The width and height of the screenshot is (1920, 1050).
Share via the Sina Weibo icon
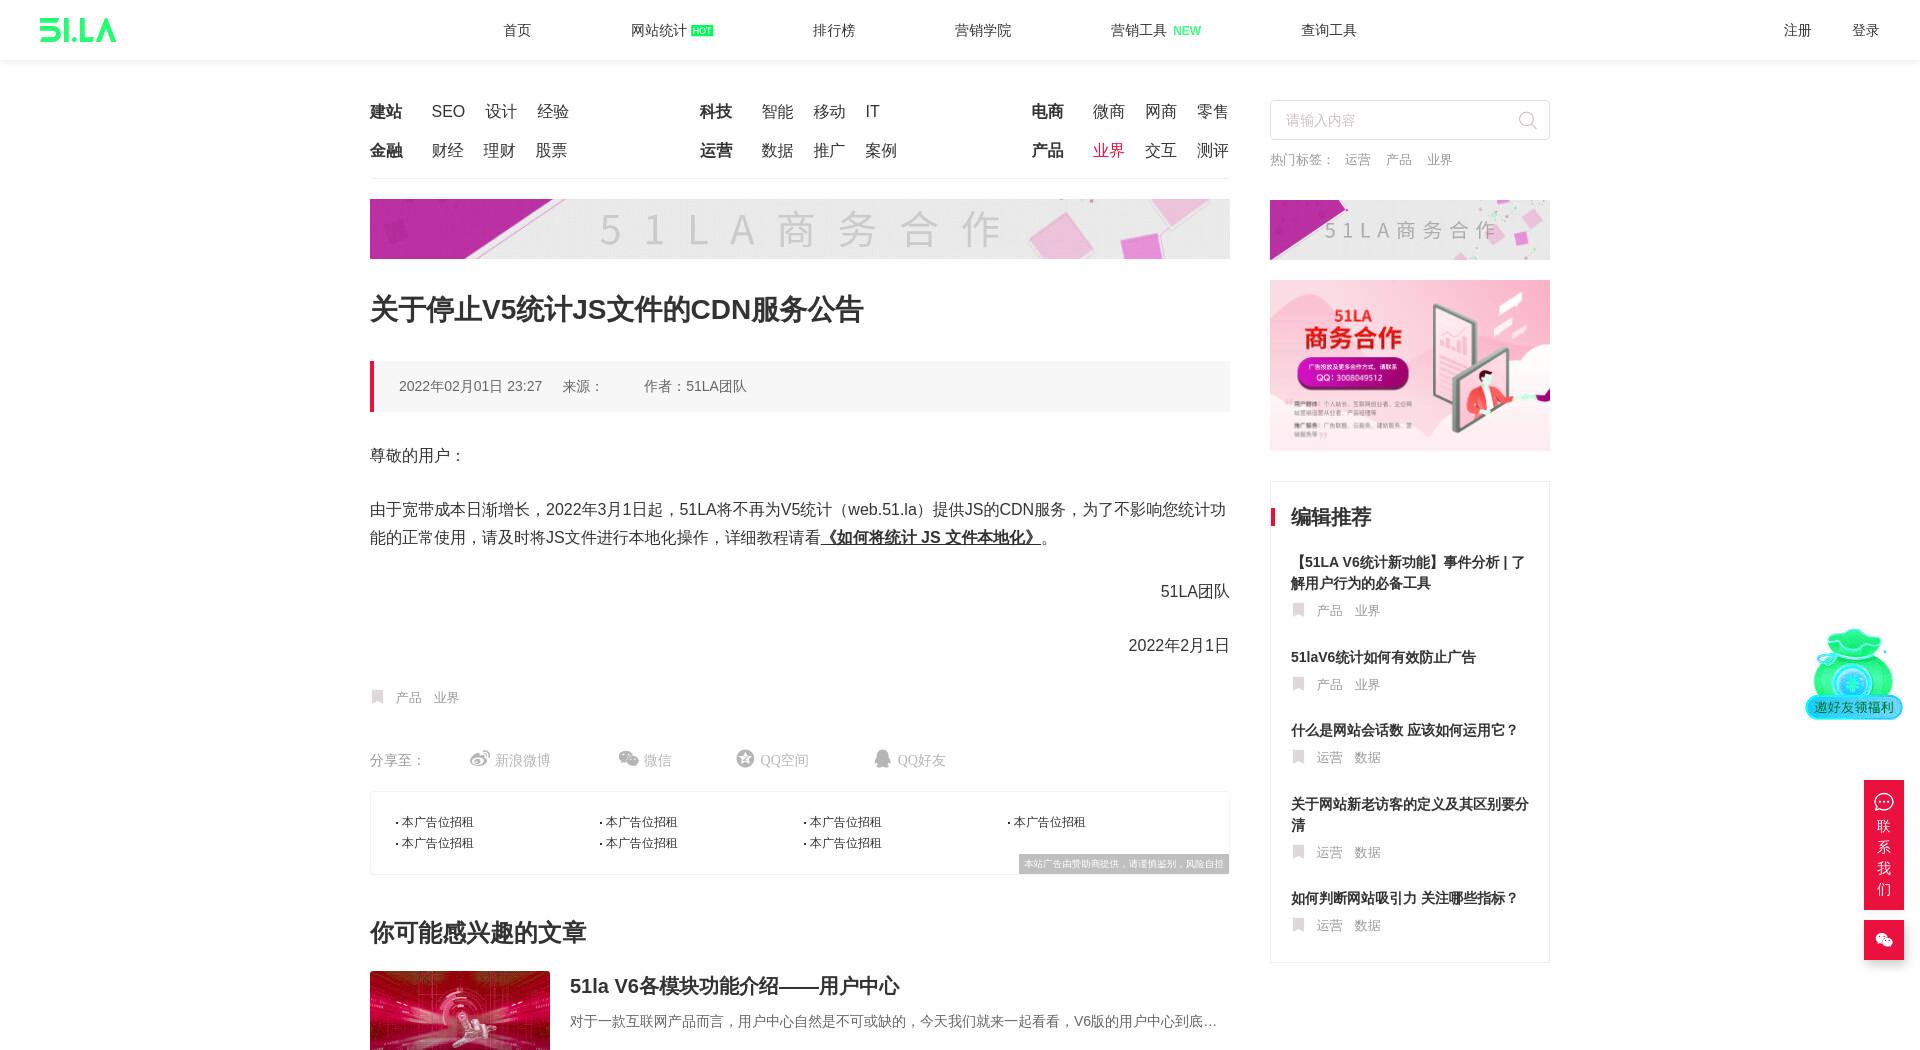(480, 759)
